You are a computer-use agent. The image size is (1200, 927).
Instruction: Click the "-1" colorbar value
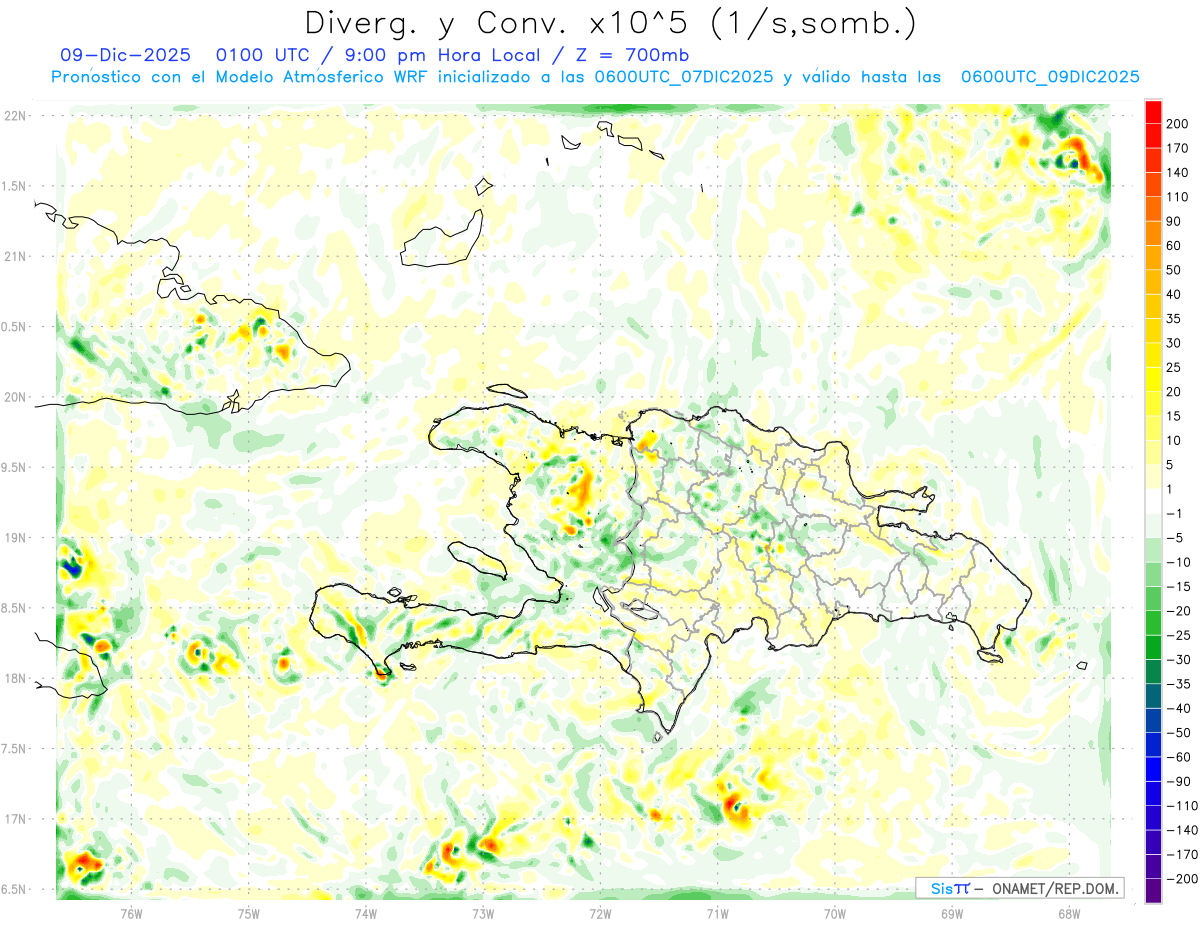click(x=1176, y=513)
